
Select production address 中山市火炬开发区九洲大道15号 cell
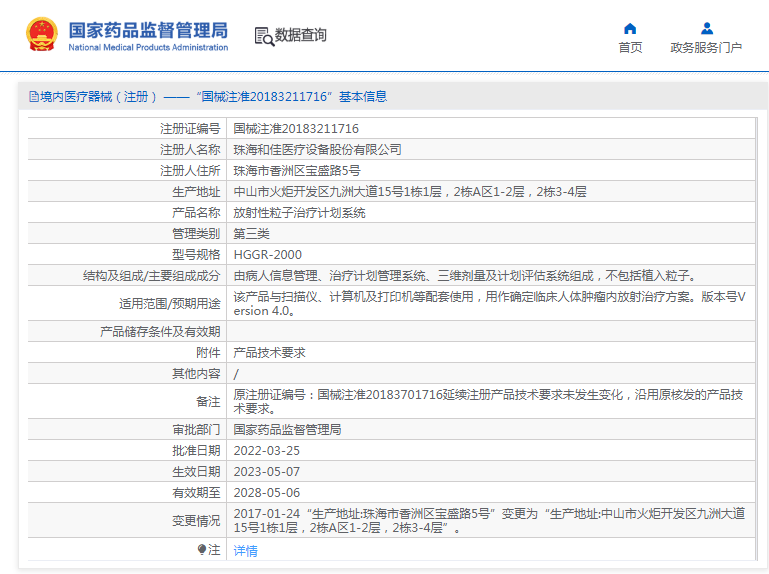[410, 192]
